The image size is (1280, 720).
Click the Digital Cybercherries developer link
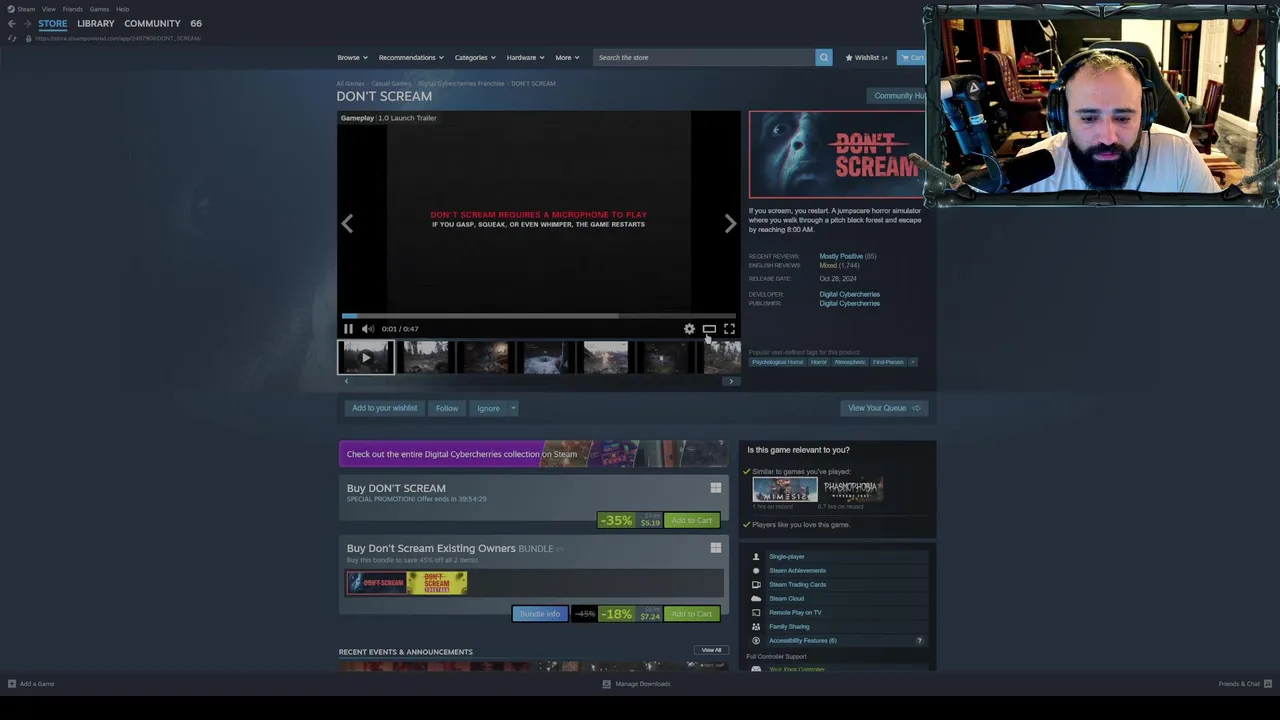click(850, 294)
